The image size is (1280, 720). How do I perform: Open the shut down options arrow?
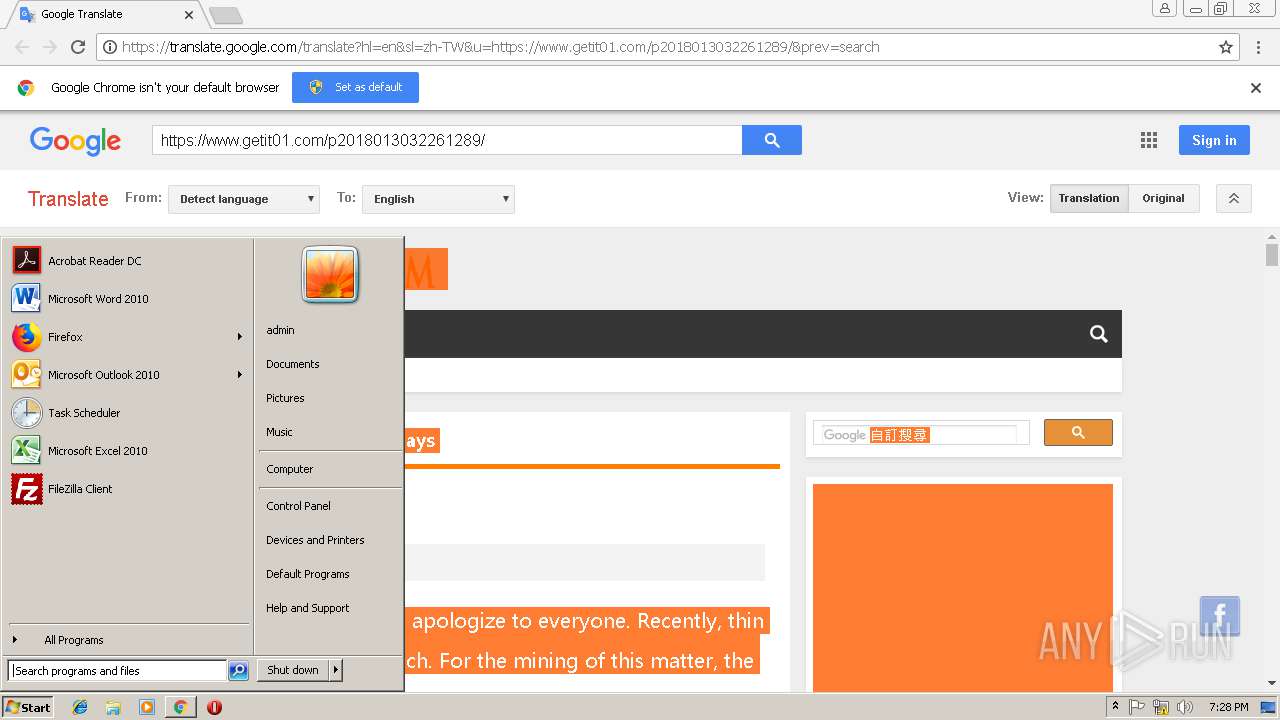pos(336,670)
